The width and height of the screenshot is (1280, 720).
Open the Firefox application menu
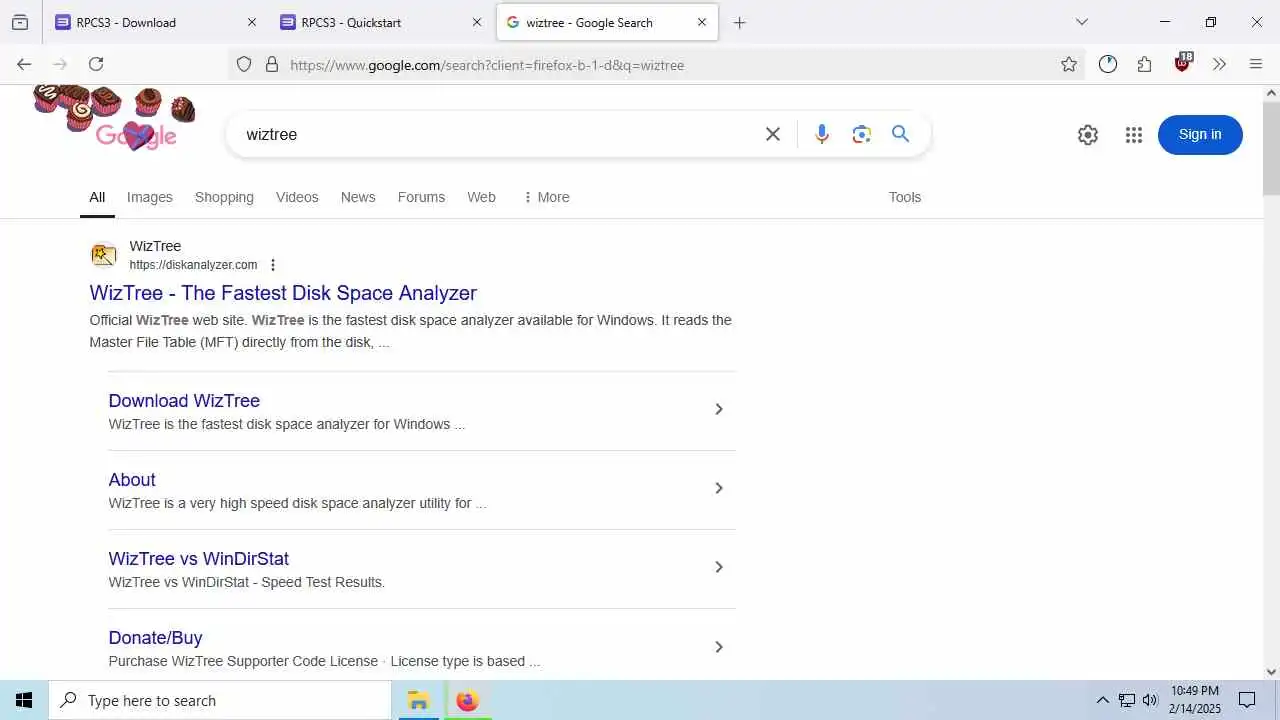coord(1256,64)
